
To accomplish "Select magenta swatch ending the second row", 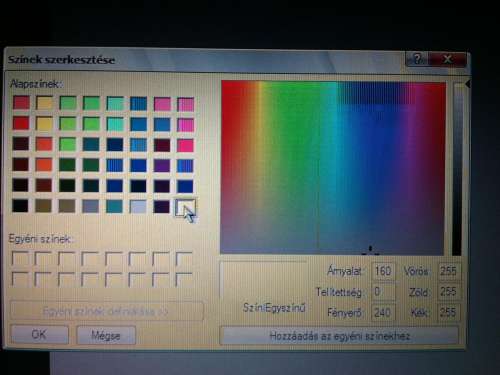I will click(x=185, y=125).
